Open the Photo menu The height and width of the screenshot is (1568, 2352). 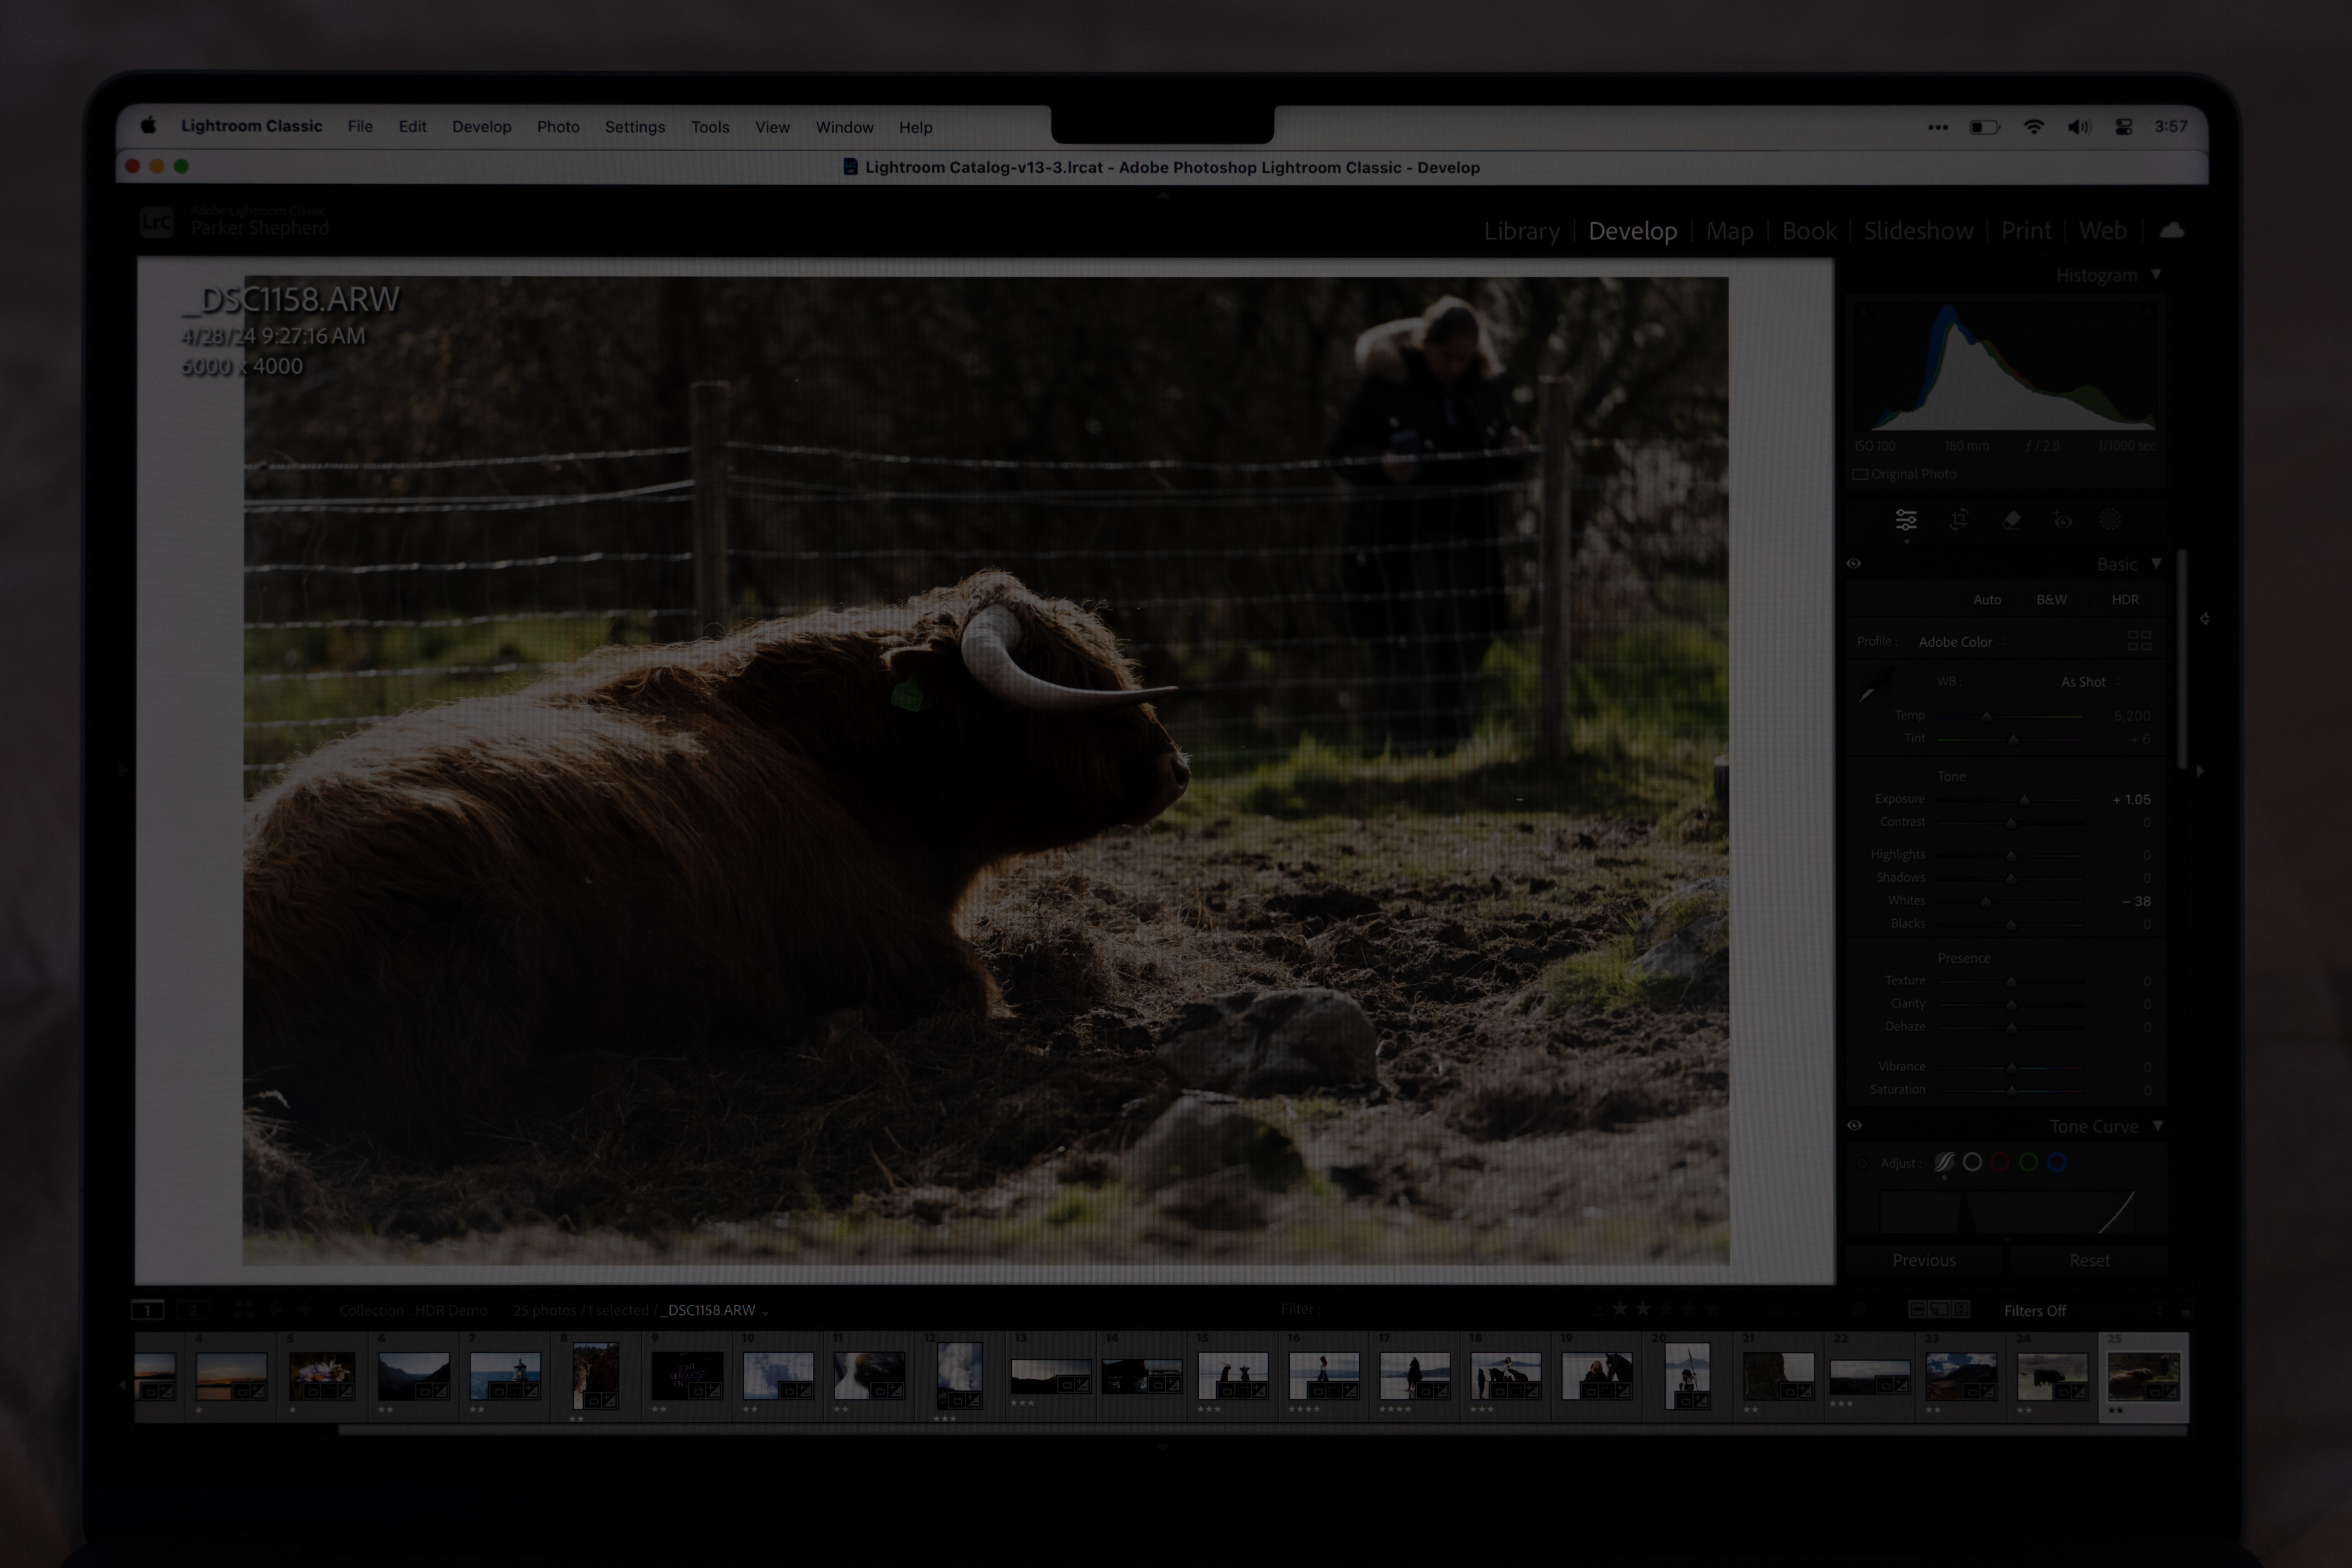[x=558, y=127]
